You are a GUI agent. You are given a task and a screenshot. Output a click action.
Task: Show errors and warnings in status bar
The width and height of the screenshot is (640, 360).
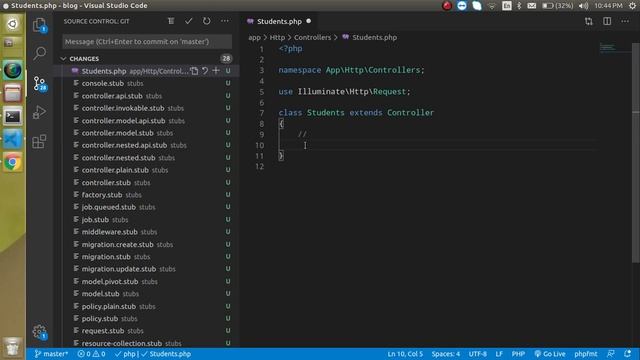[91, 354]
